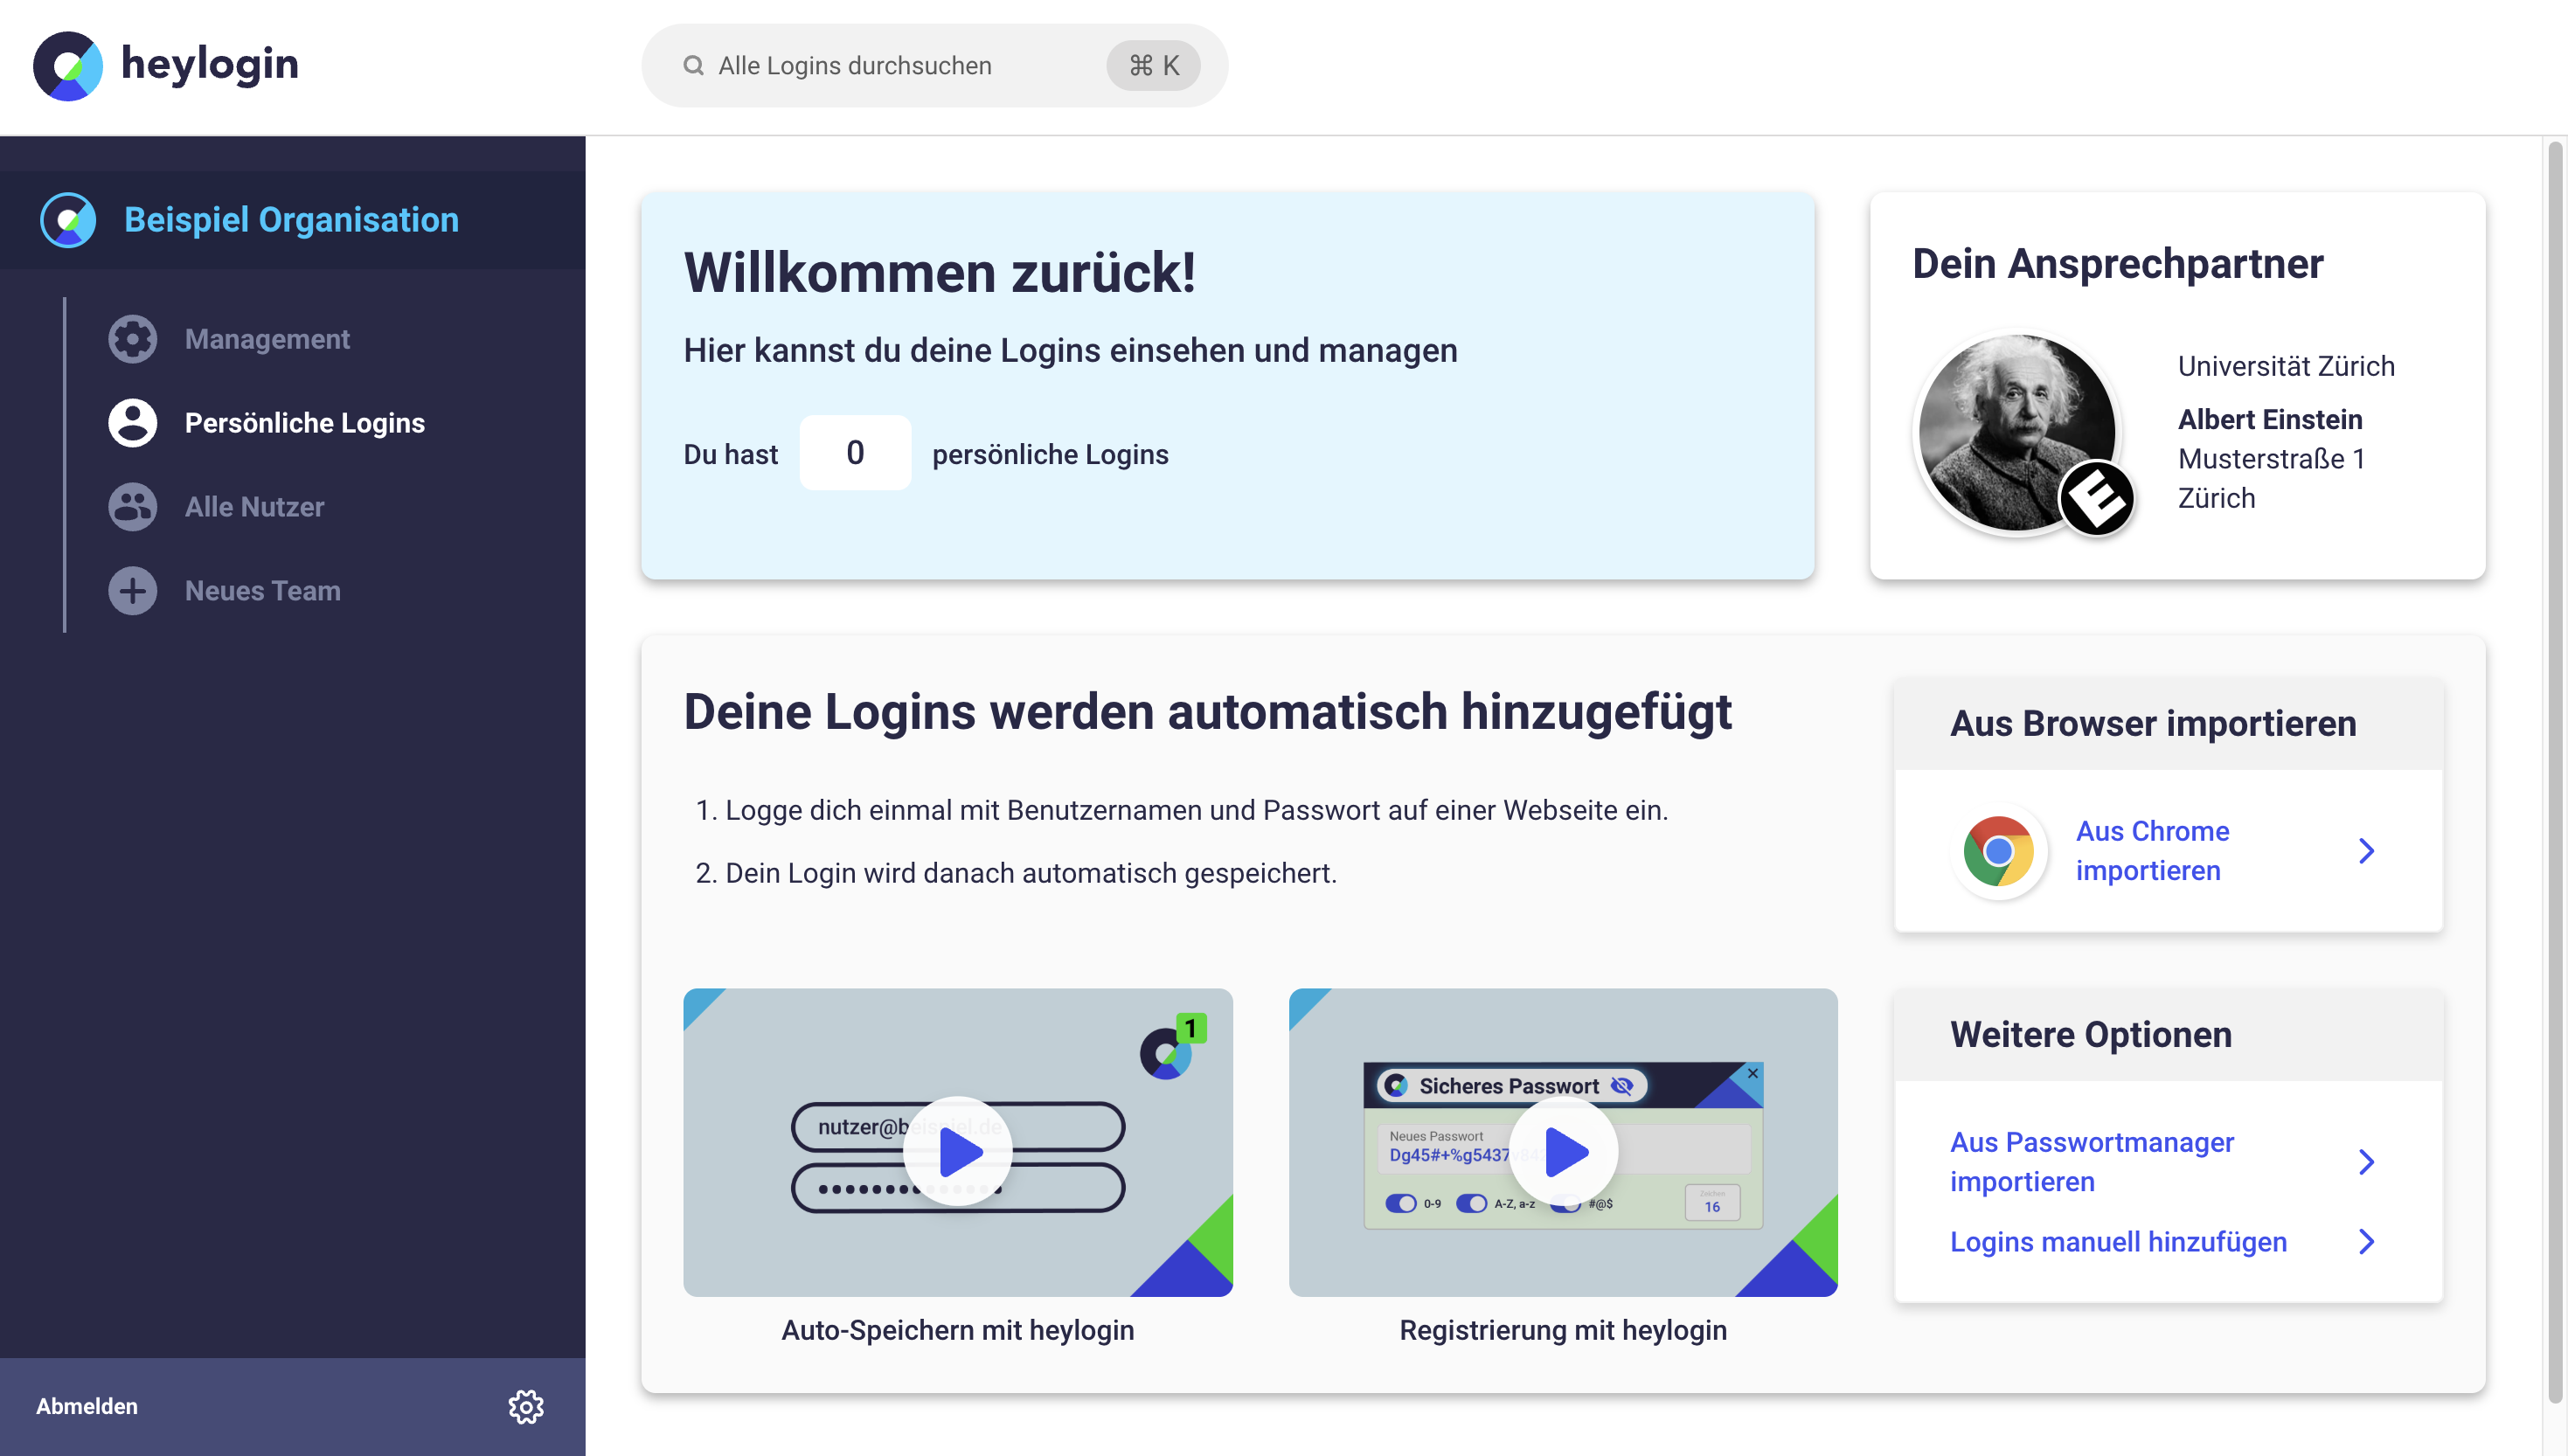Click the Musterstraße 1 address line
The height and width of the screenshot is (1456, 2568).
(2271, 459)
